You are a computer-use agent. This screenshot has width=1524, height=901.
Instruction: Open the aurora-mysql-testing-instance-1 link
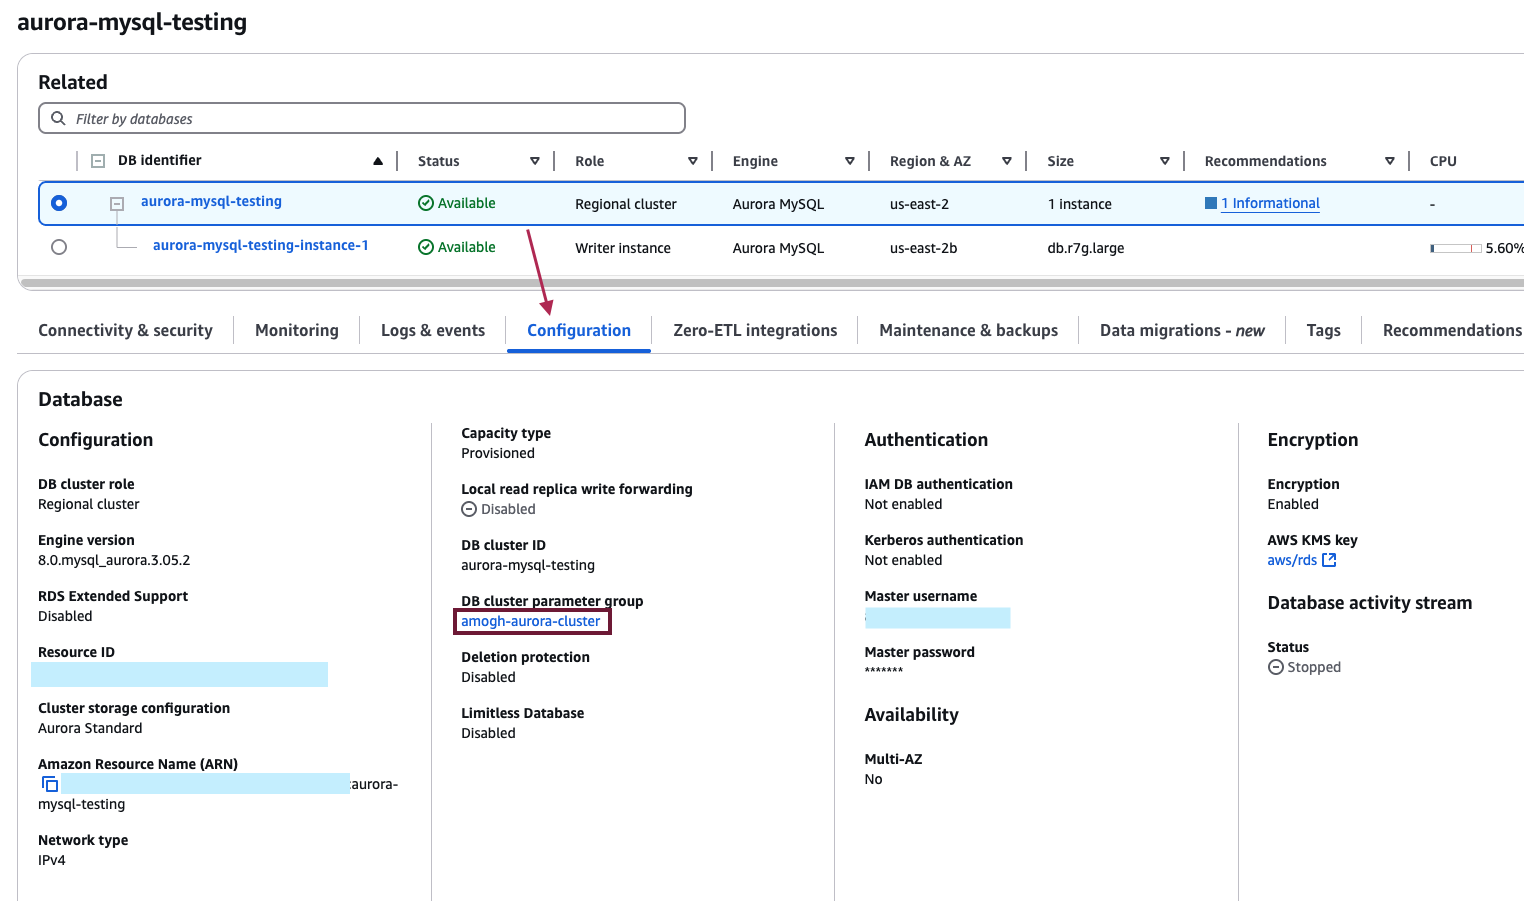260,245
